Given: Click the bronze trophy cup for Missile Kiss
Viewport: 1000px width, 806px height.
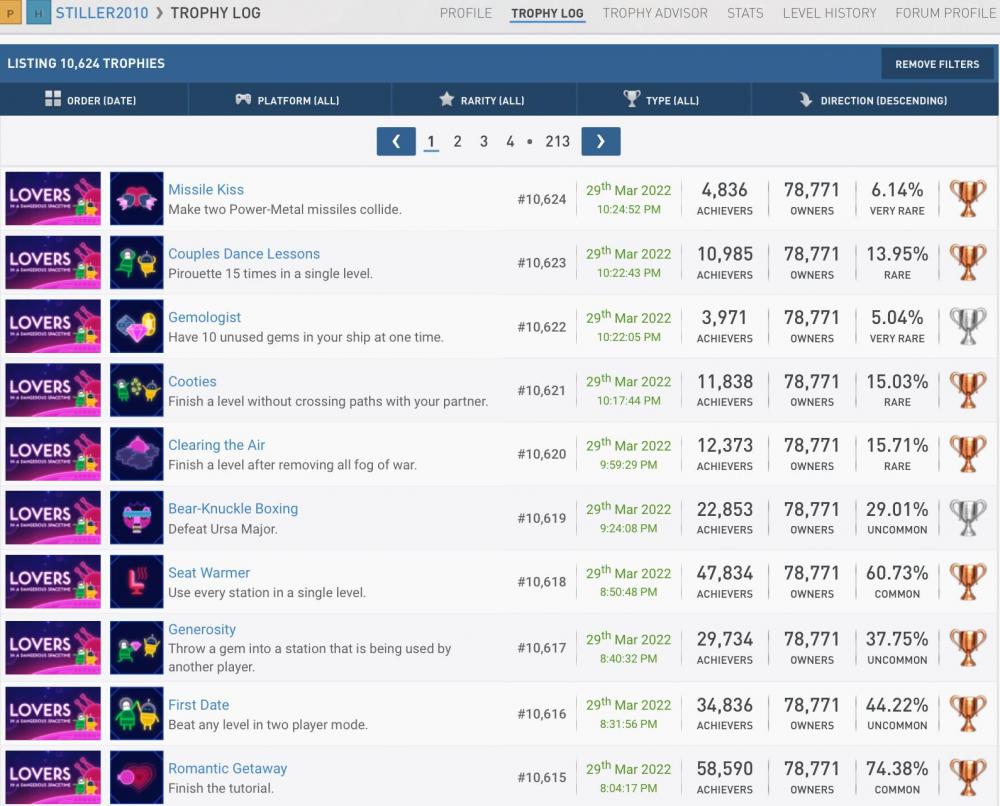Looking at the screenshot, I should click(967, 199).
